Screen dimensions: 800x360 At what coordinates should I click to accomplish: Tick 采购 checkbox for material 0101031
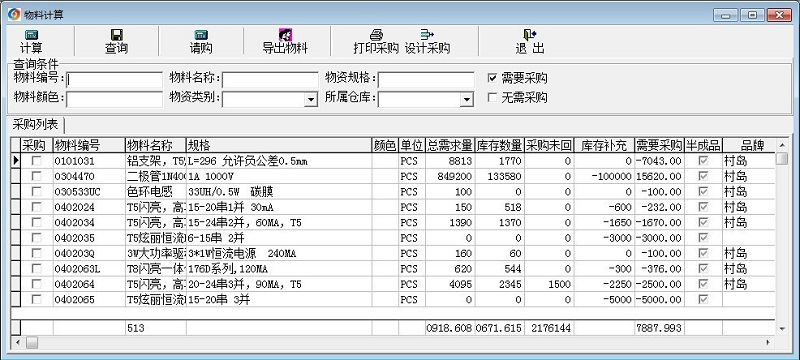36,161
